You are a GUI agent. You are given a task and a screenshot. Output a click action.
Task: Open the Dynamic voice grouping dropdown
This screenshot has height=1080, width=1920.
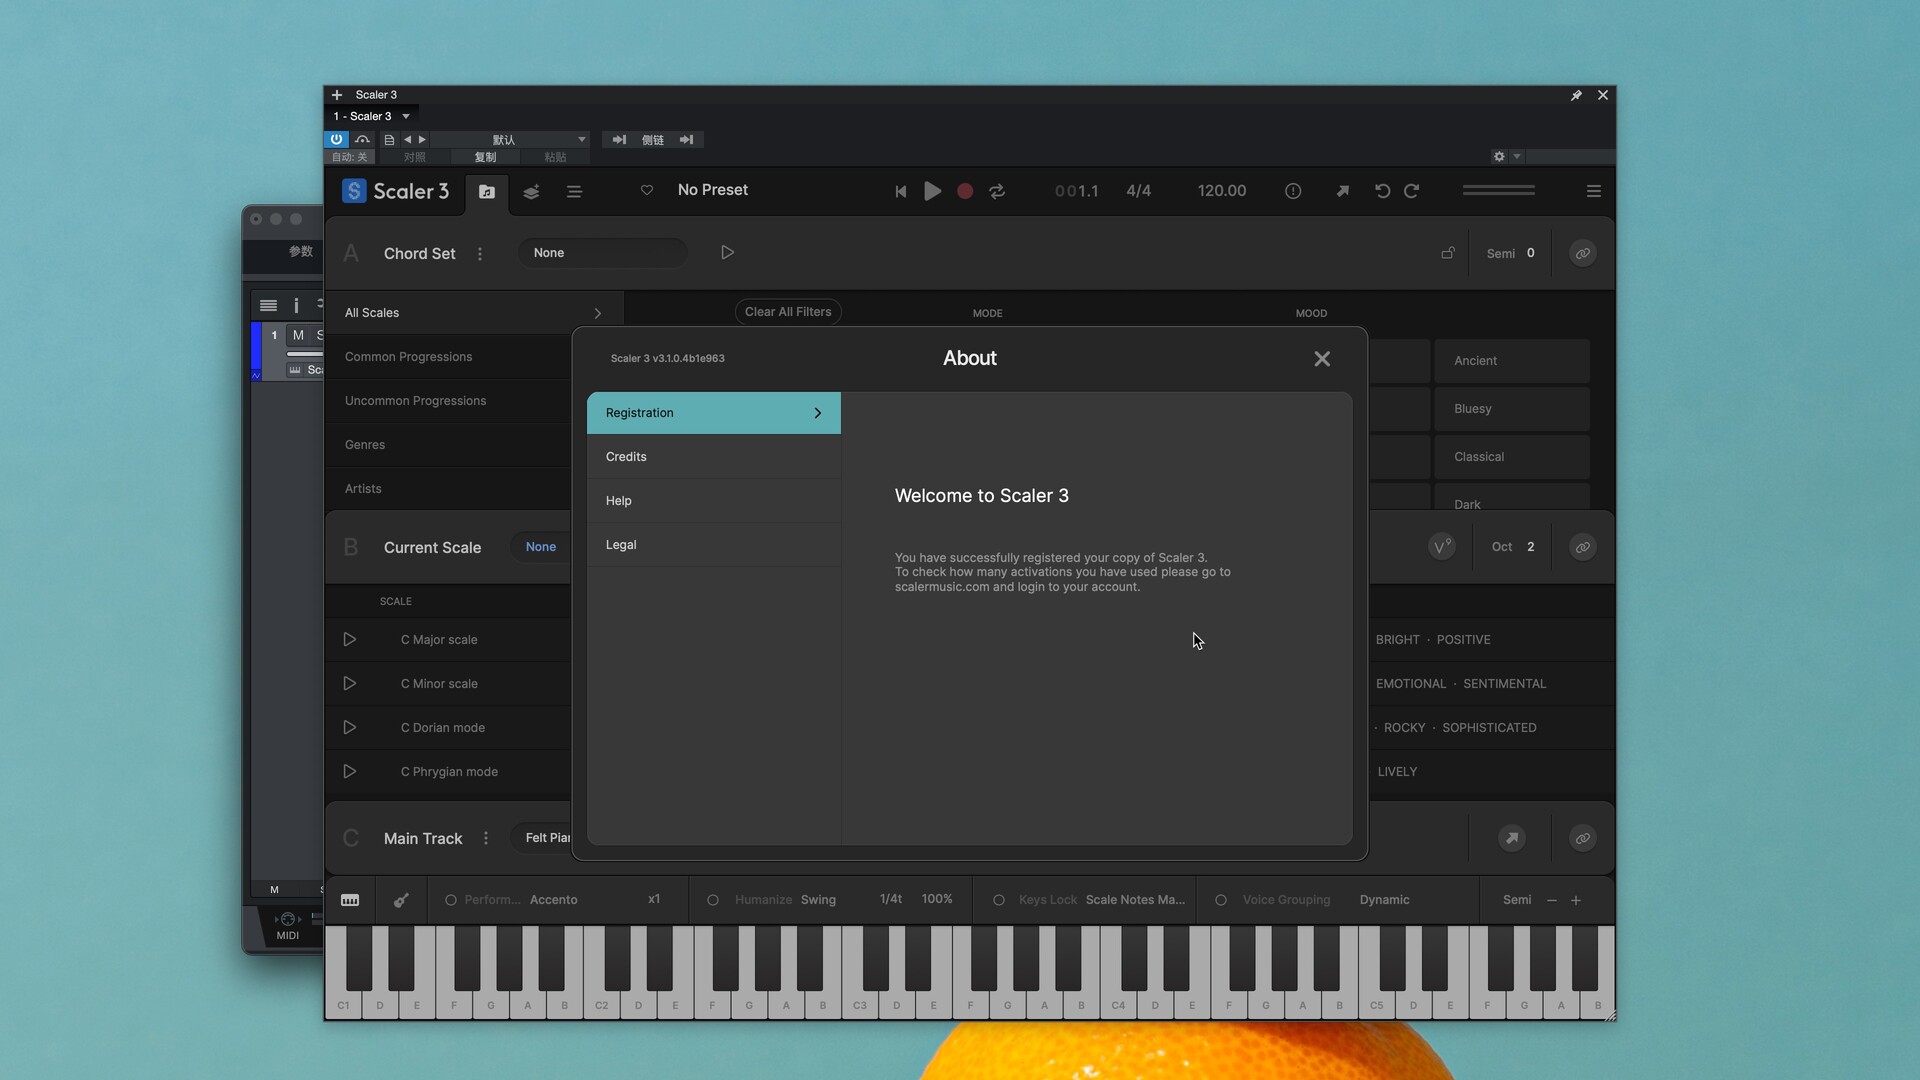[x=1385, y=900]
